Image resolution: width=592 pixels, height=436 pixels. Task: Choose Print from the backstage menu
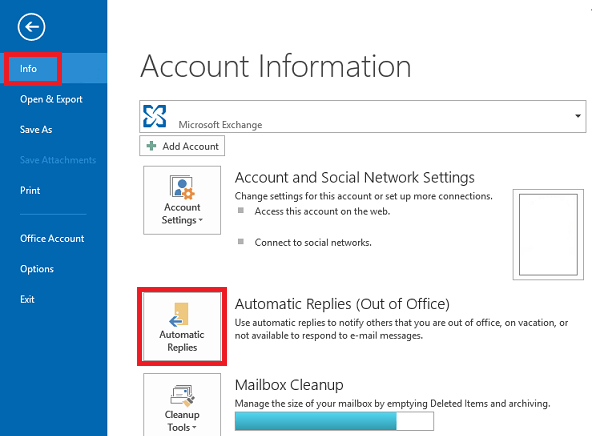(30, 190)
